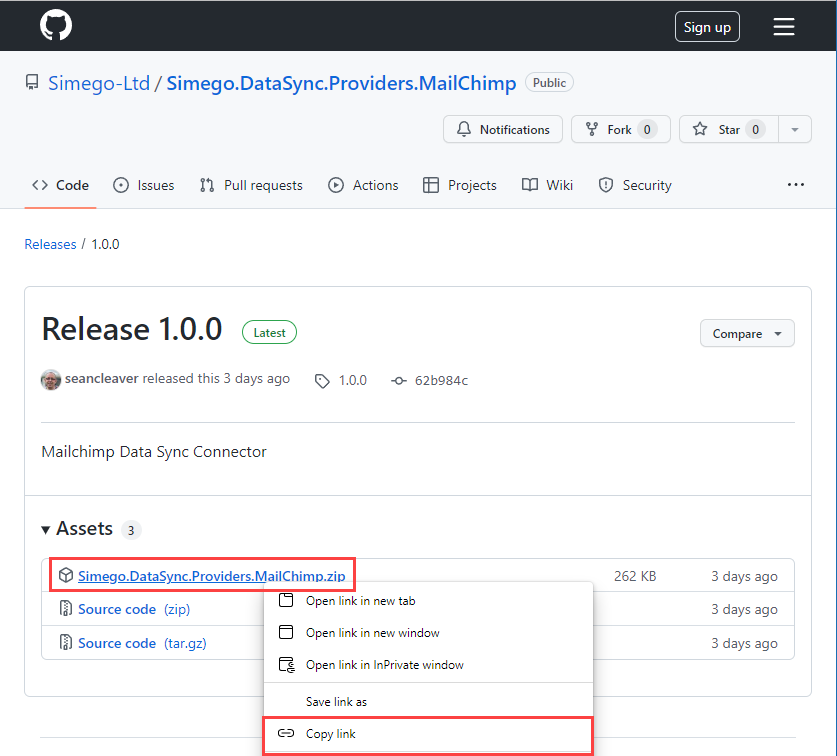
Task: Click the Latest release badge
Action: [x=269, y=332]
